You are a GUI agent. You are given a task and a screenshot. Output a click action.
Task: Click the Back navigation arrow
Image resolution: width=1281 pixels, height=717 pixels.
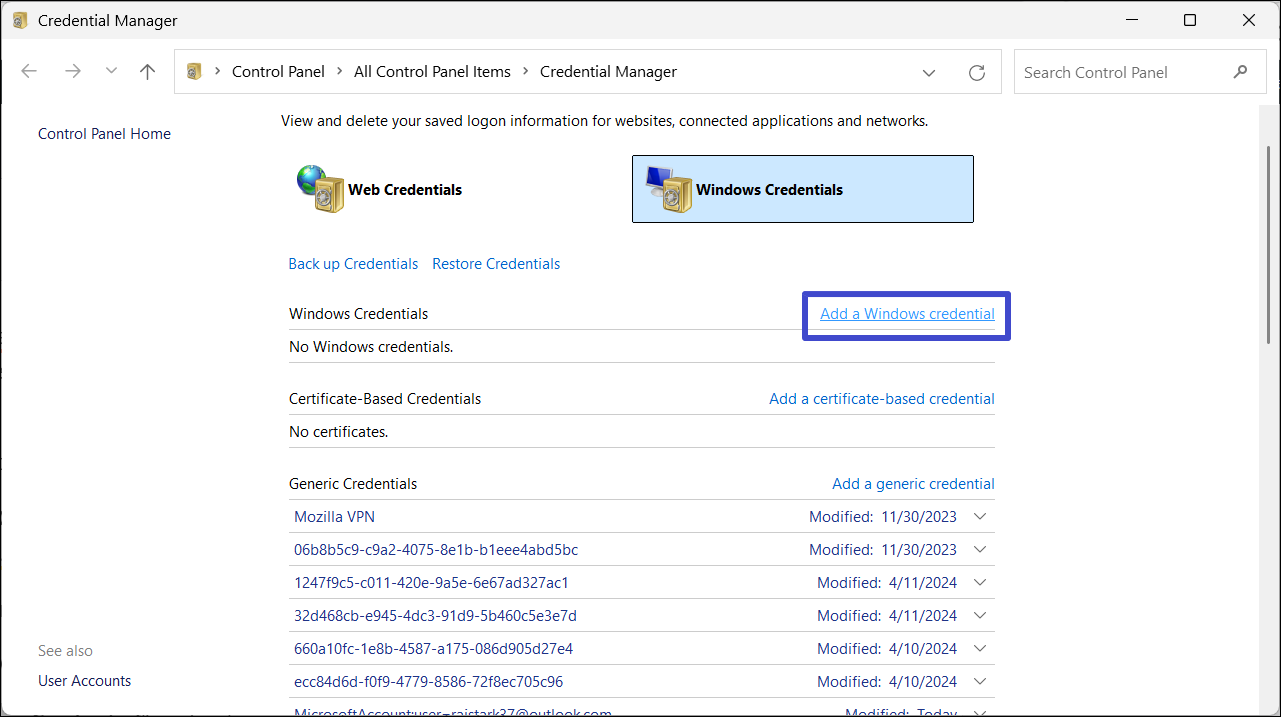coord(29,72)
